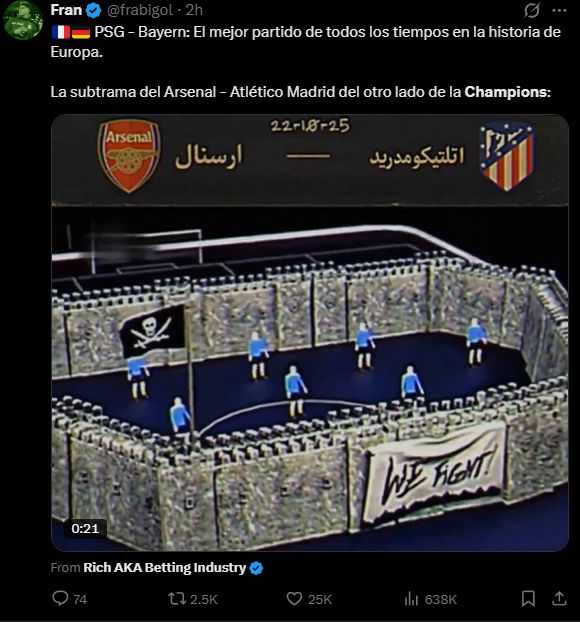Like the tweet with heart icon
Viewport: 580px width, 622px height.
294,599
